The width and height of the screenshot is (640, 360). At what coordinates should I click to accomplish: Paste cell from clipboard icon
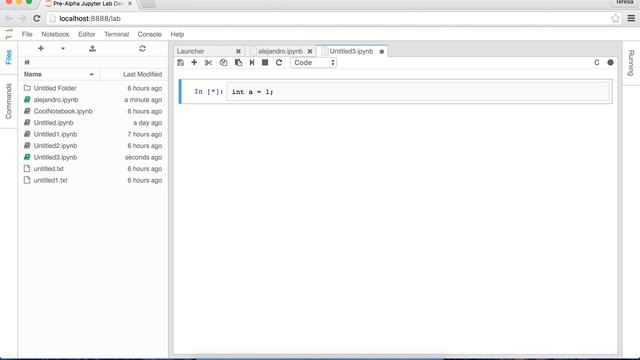click(x=238, y=62)
